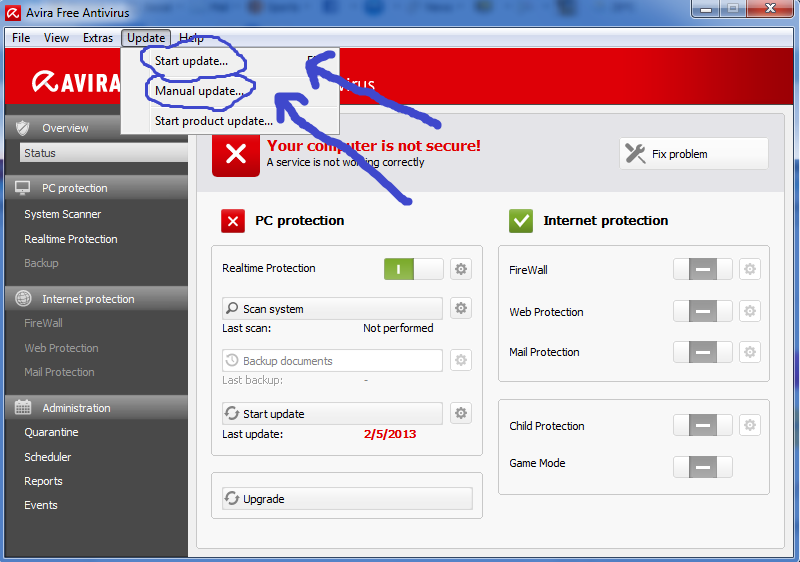Click 'Your computer is not secure!' message

(x=373, y=145)
